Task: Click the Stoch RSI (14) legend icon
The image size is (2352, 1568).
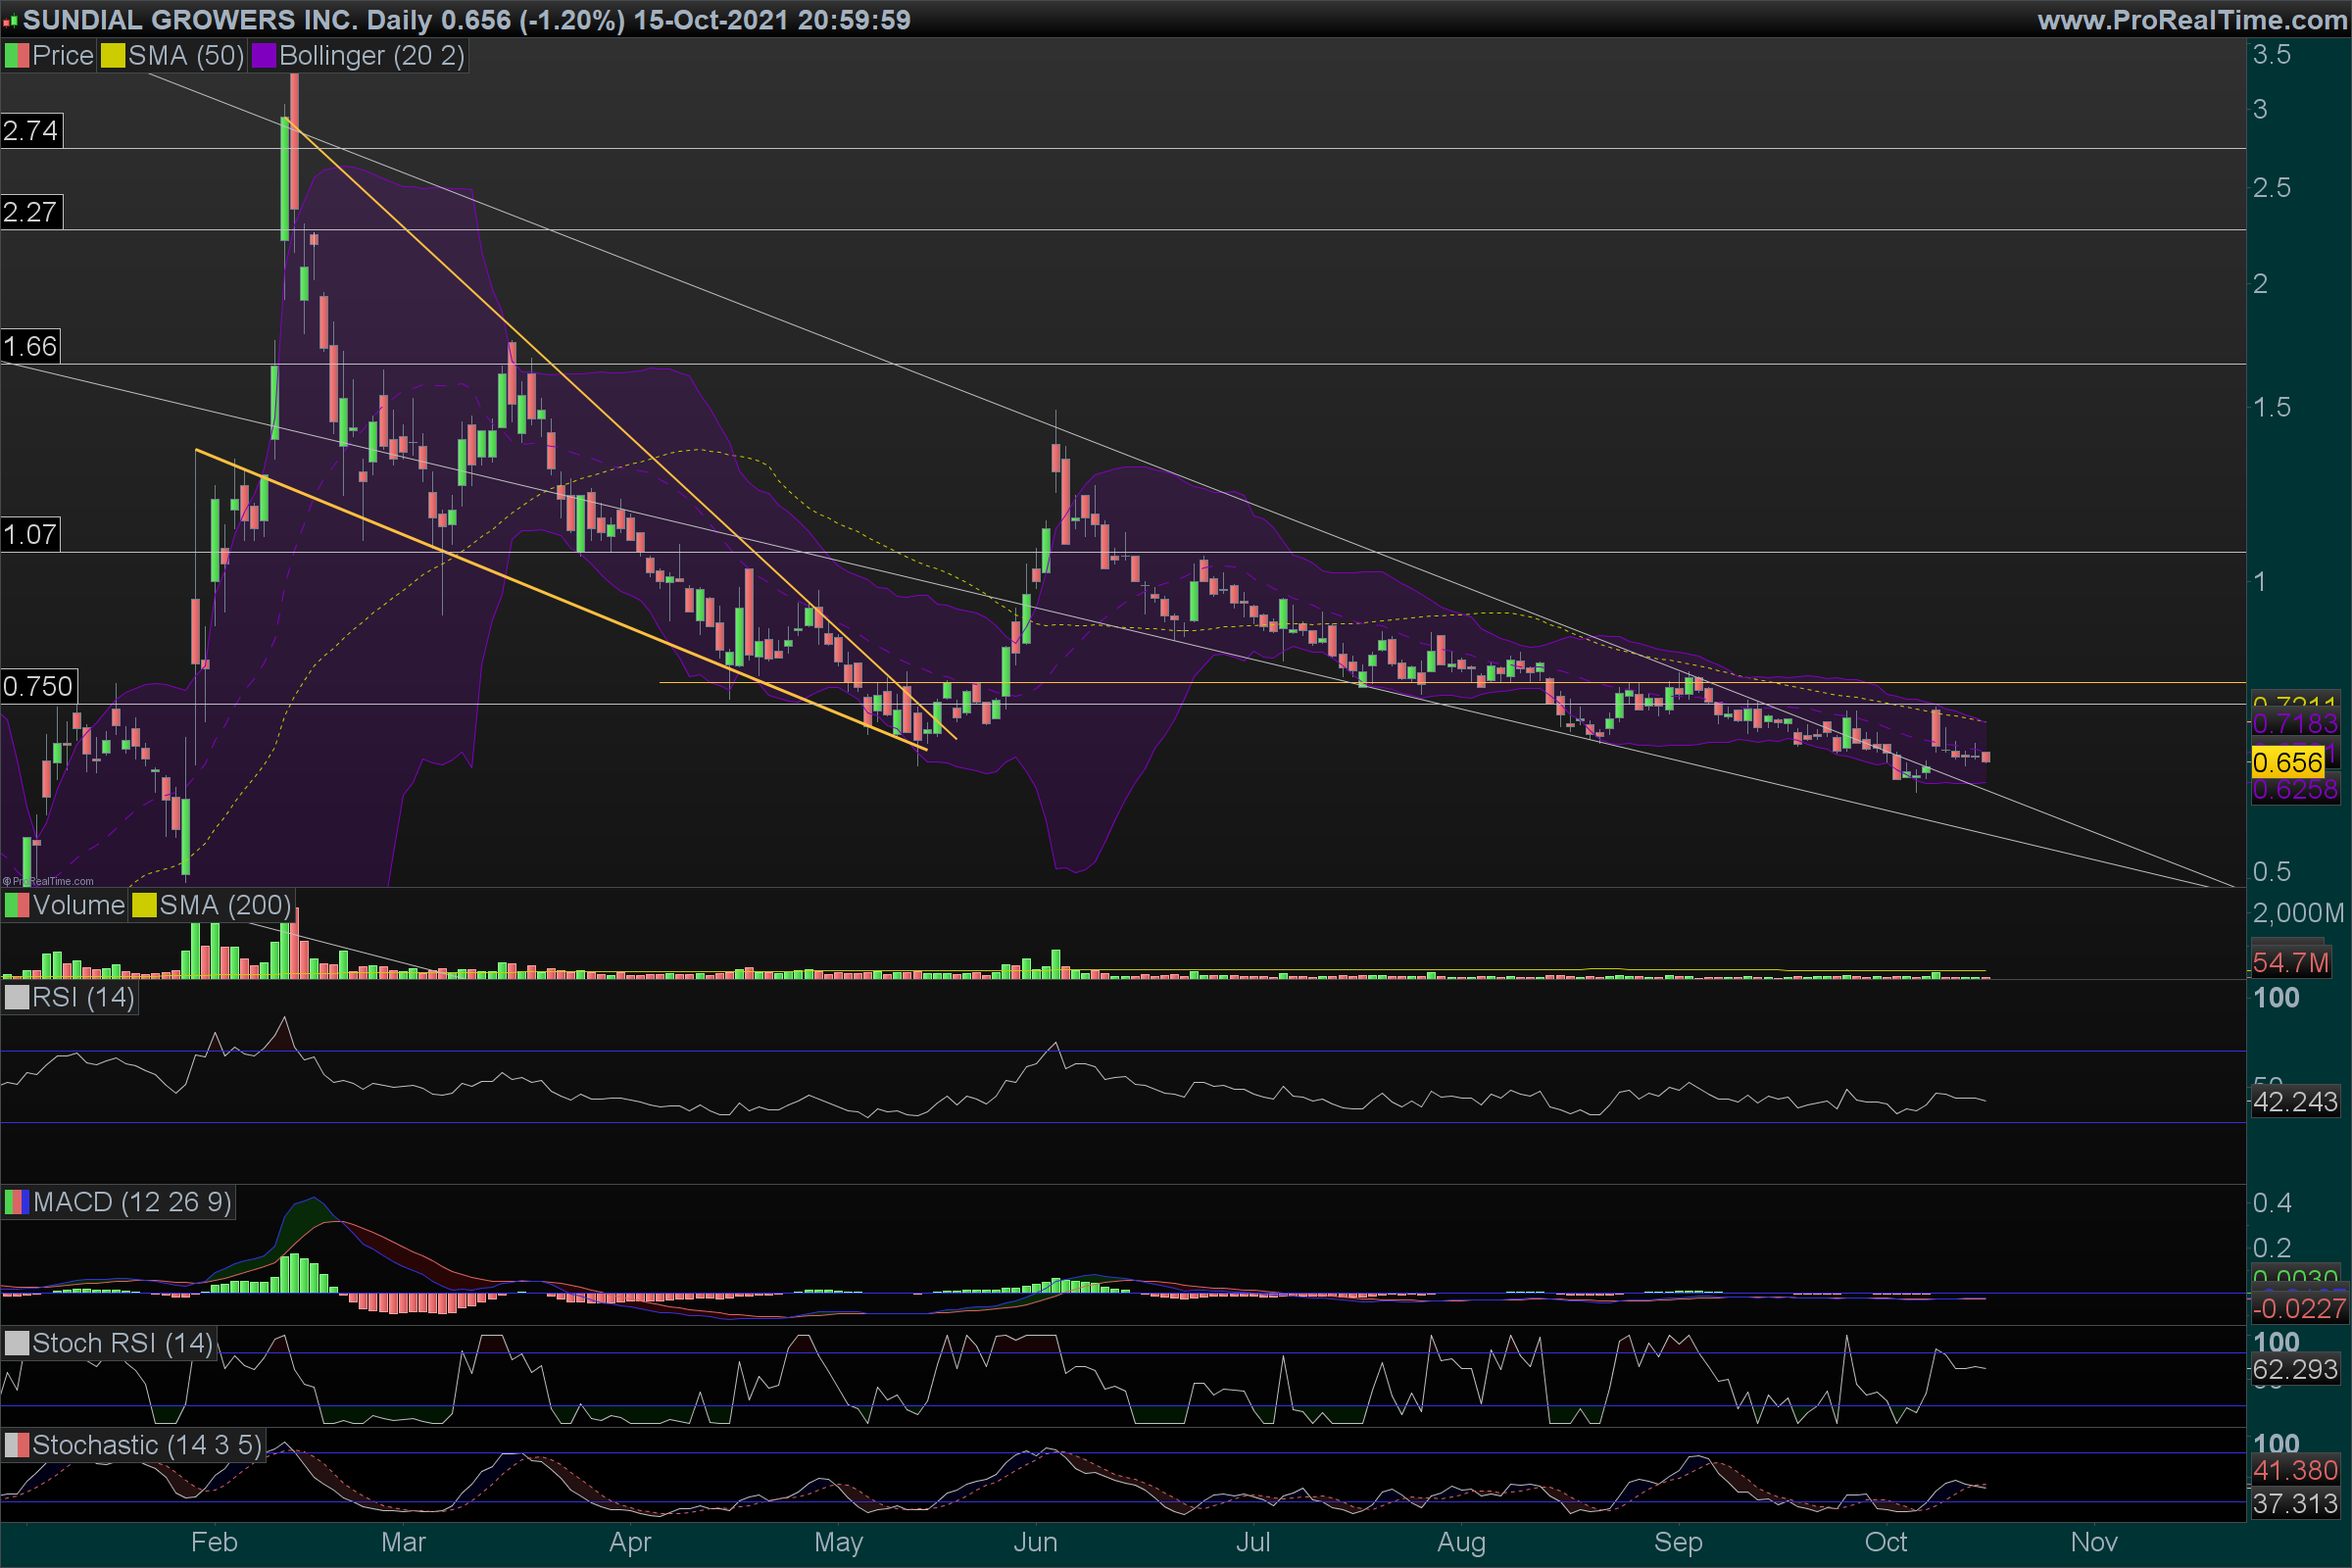Action: pyautogui.click(x=17, y=1343)
